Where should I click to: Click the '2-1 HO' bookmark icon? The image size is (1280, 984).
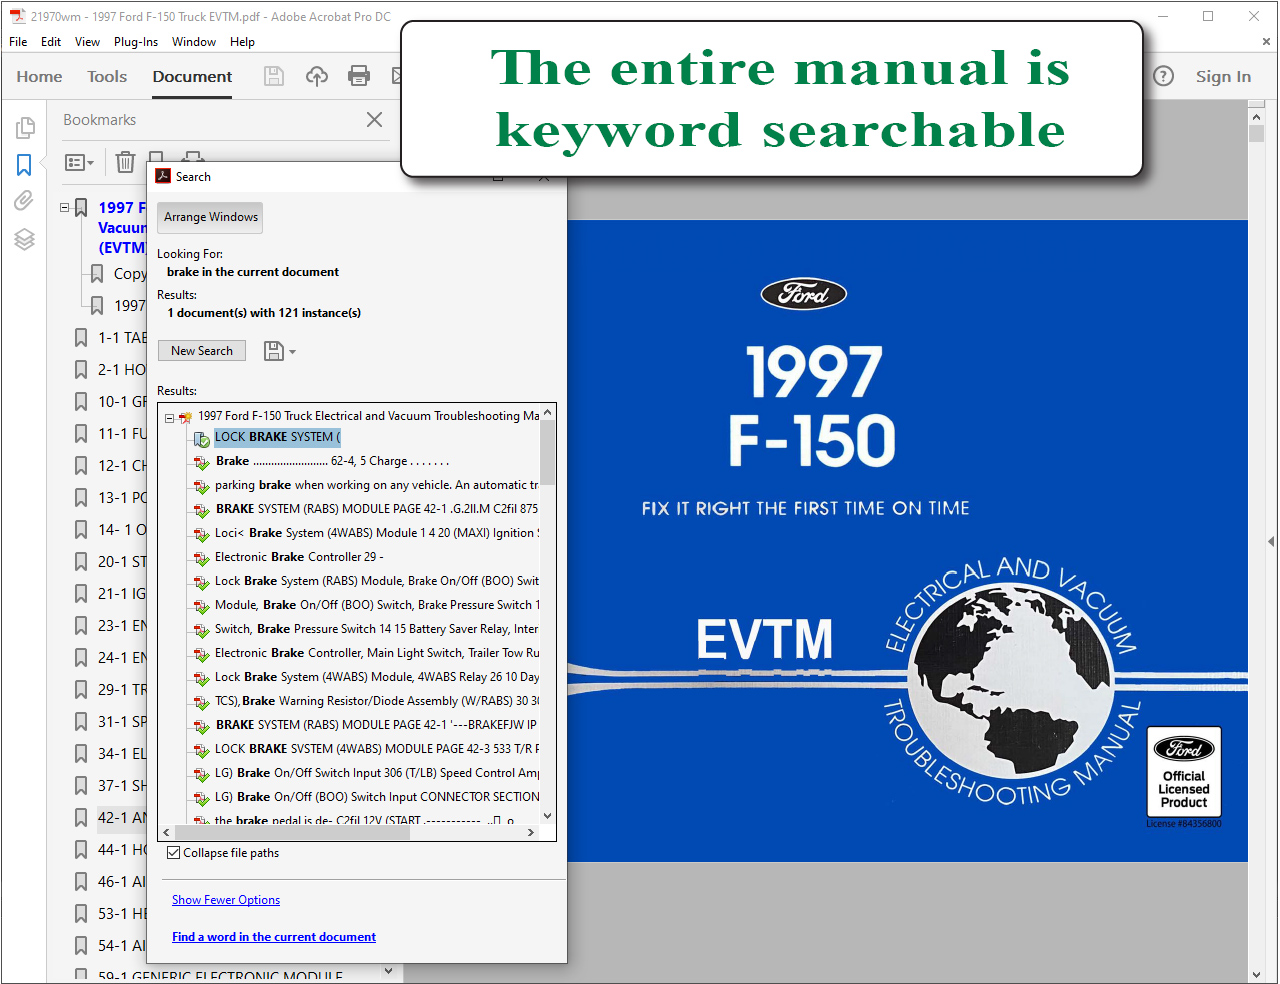click(81, 370)
